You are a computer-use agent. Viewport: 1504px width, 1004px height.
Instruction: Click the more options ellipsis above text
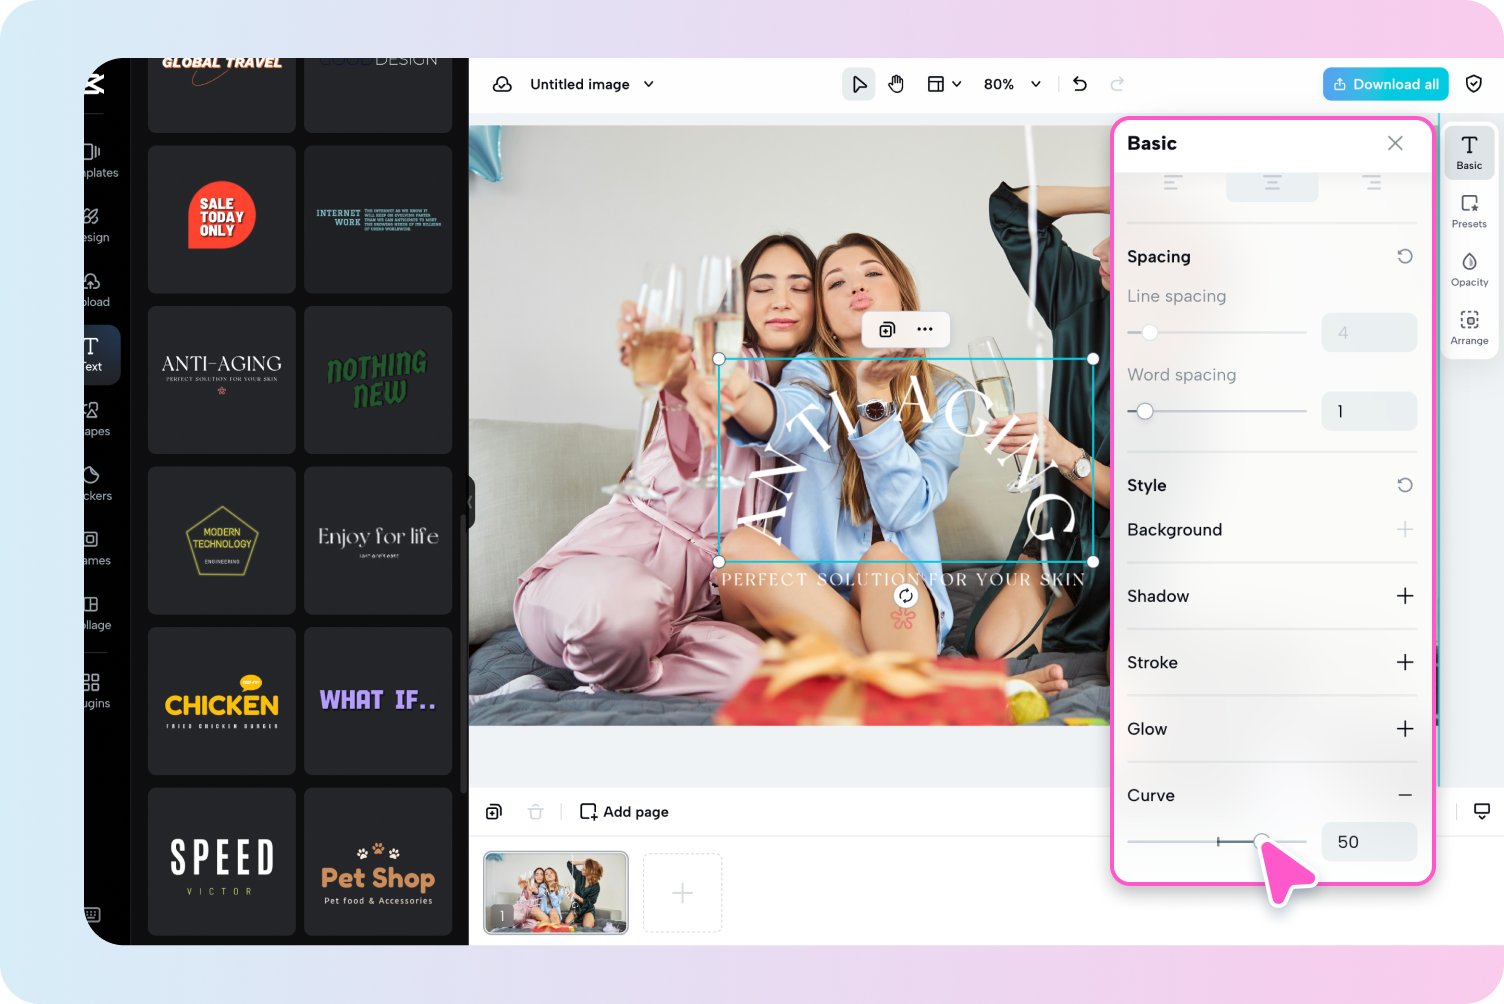[x=925, y=329]
